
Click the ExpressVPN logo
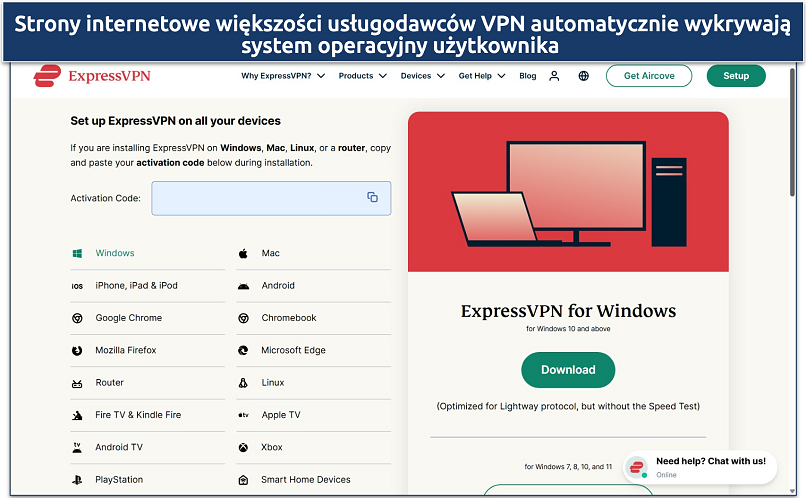coord(92,75)
